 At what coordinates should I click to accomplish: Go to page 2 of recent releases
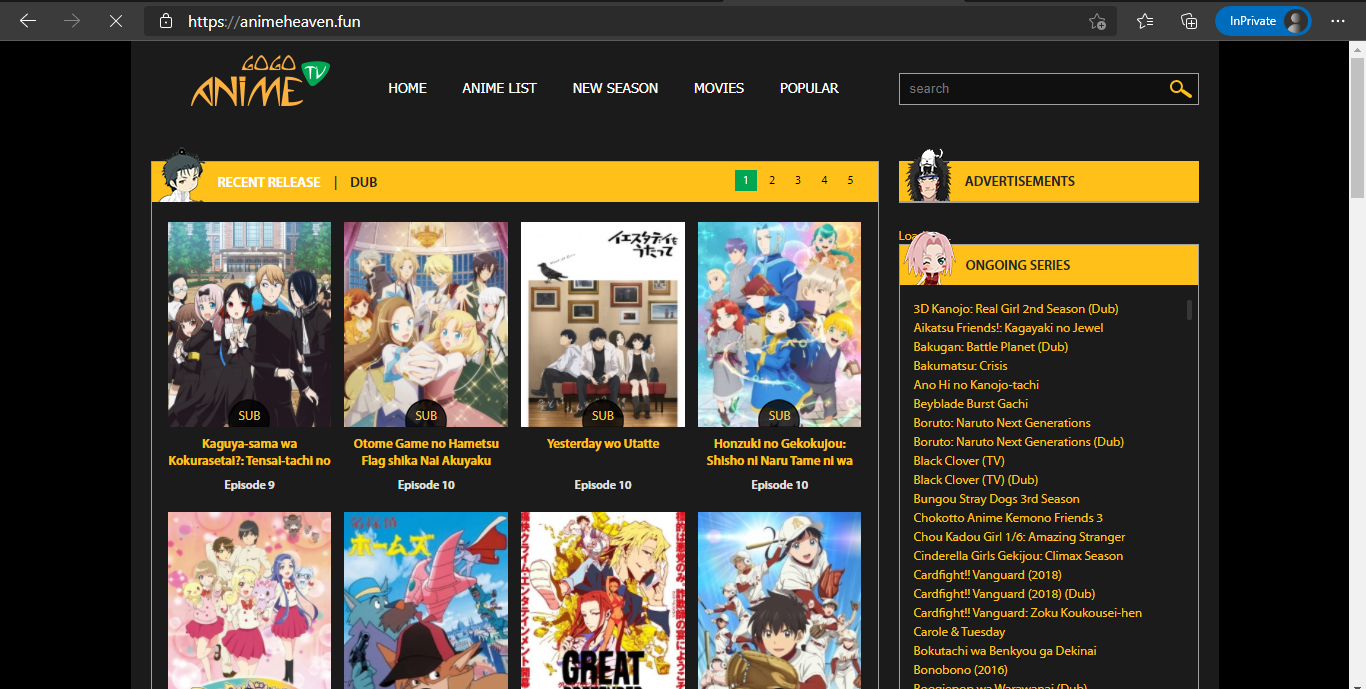[772, 180]
